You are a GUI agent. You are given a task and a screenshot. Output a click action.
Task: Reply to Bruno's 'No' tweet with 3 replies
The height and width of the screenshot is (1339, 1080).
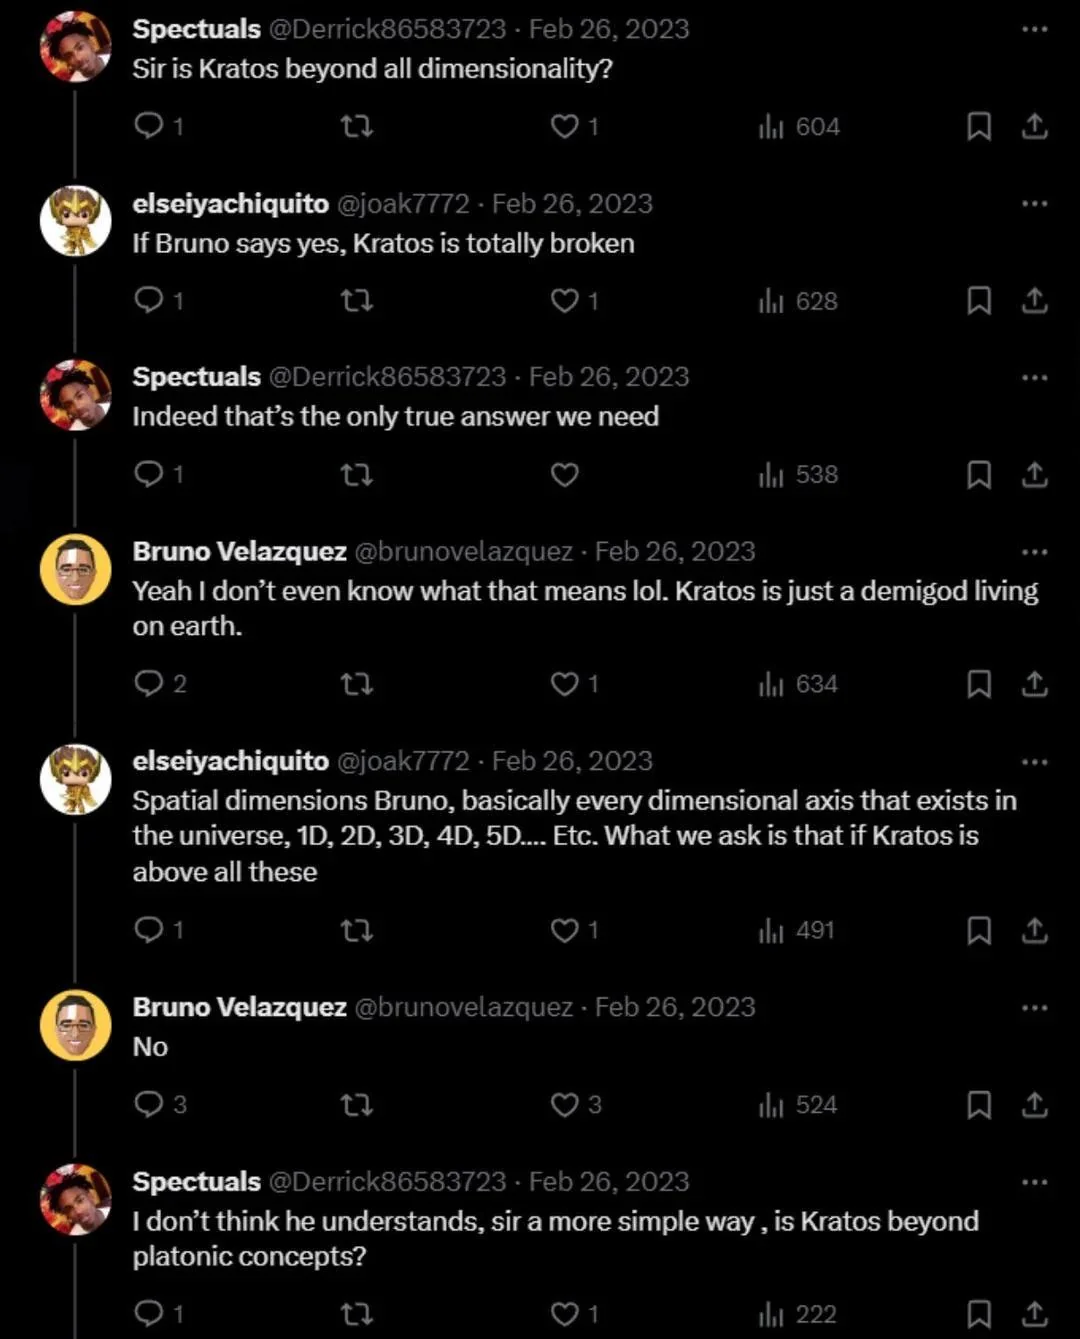click(160, 1104)
